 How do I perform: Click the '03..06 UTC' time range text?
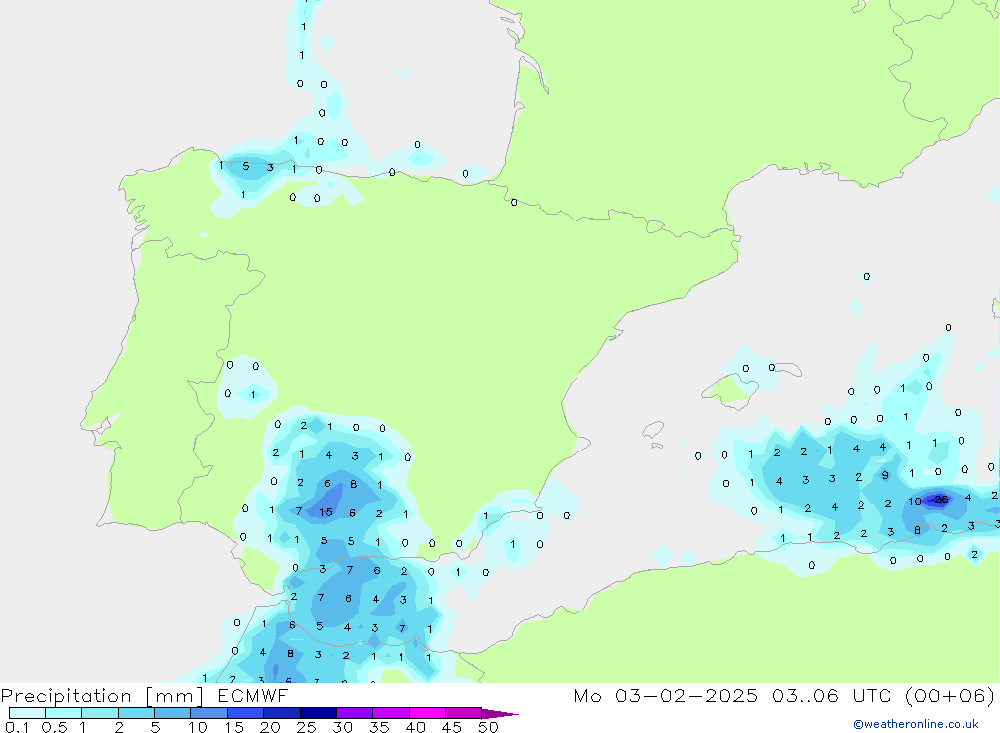pos(830,696)
